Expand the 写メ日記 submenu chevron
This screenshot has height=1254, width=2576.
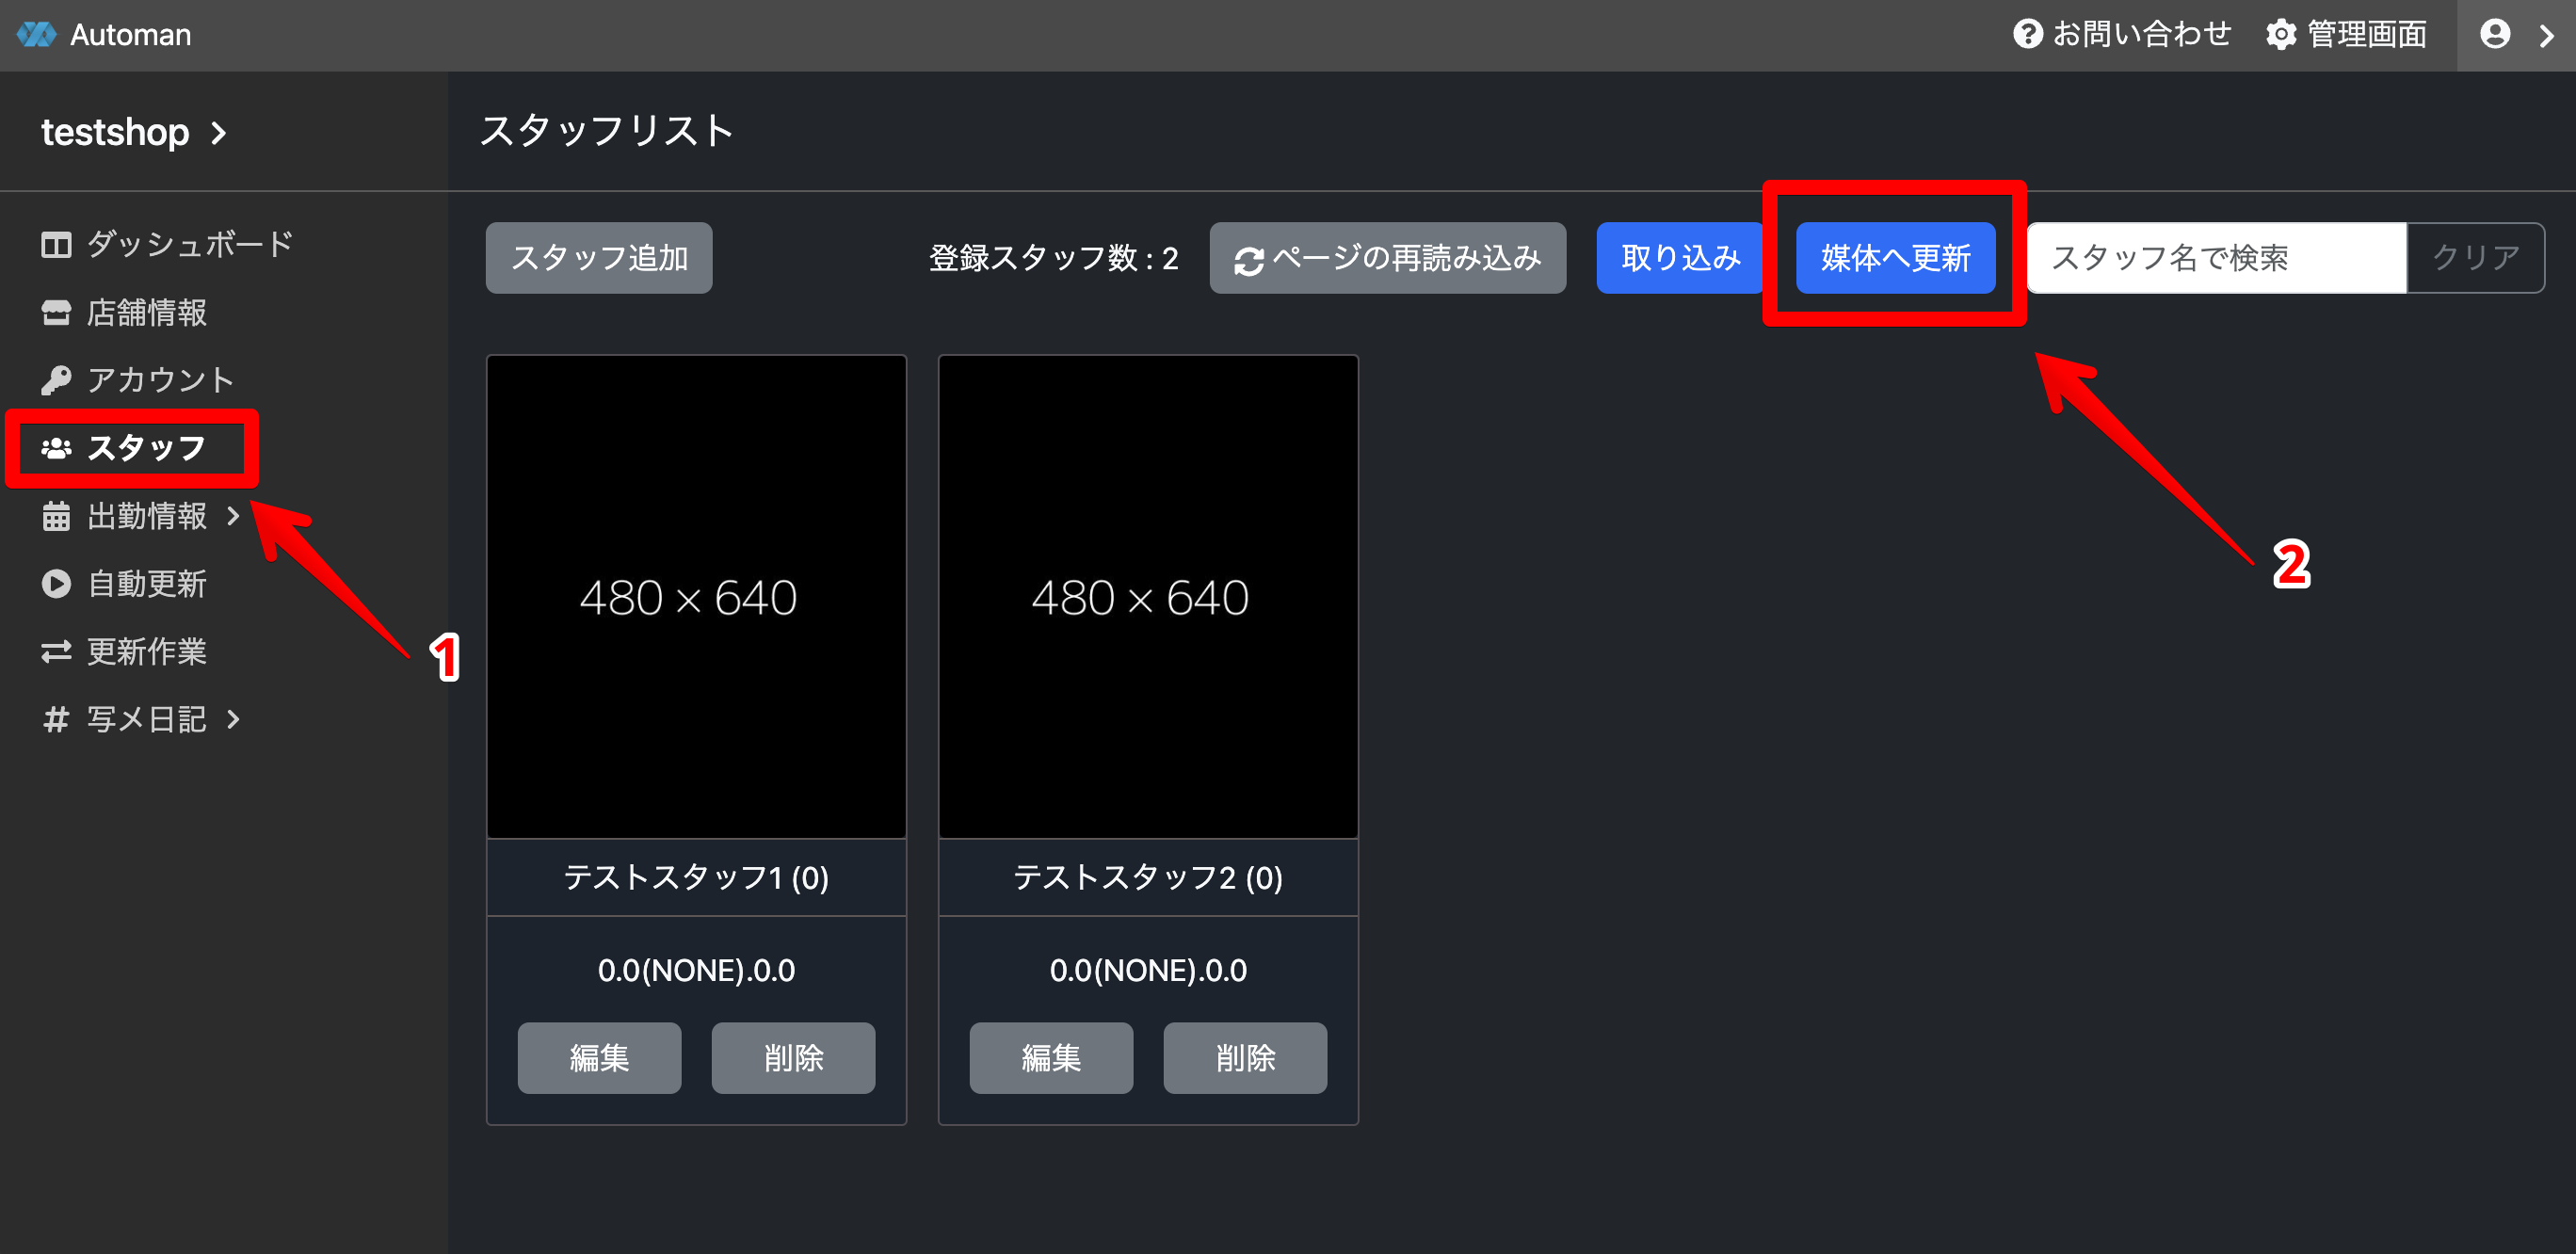[233, 720]
